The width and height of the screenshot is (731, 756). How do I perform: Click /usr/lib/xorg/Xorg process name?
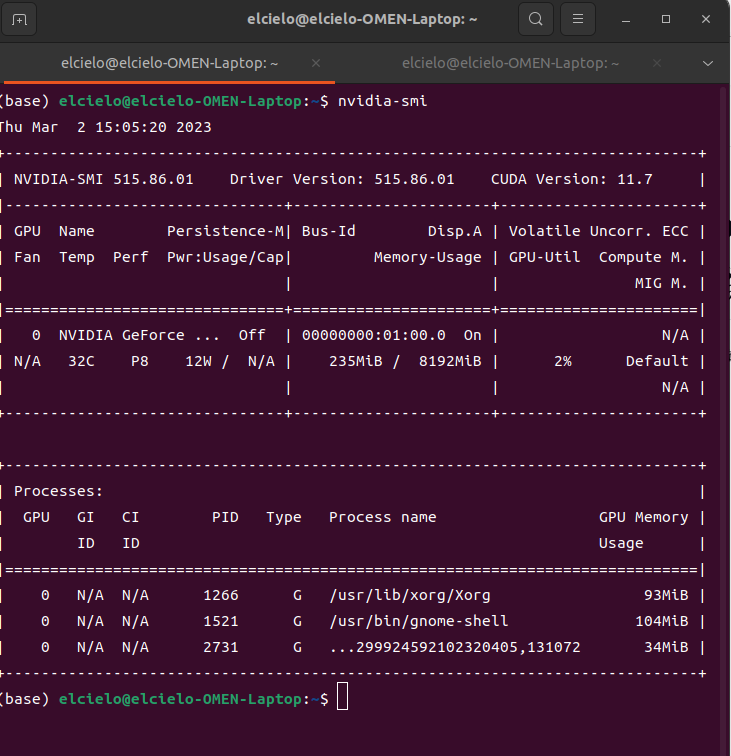(x=409, y=595)
